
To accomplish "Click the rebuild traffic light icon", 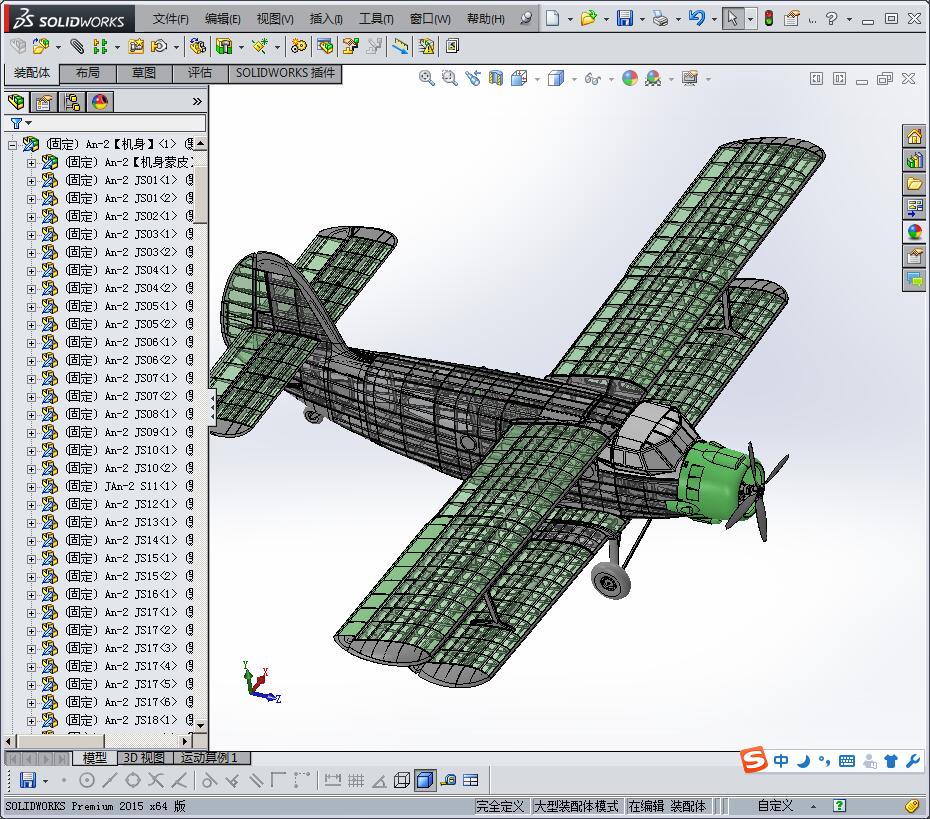I will point(768,18).
